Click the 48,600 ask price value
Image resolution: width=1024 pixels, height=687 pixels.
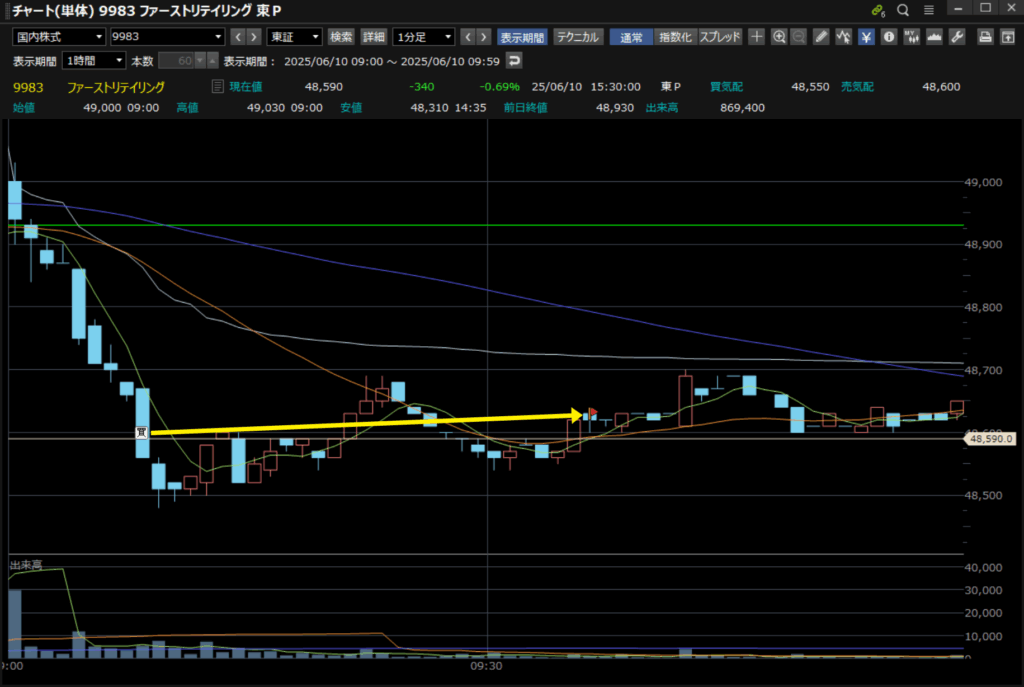tap(941, 87)
